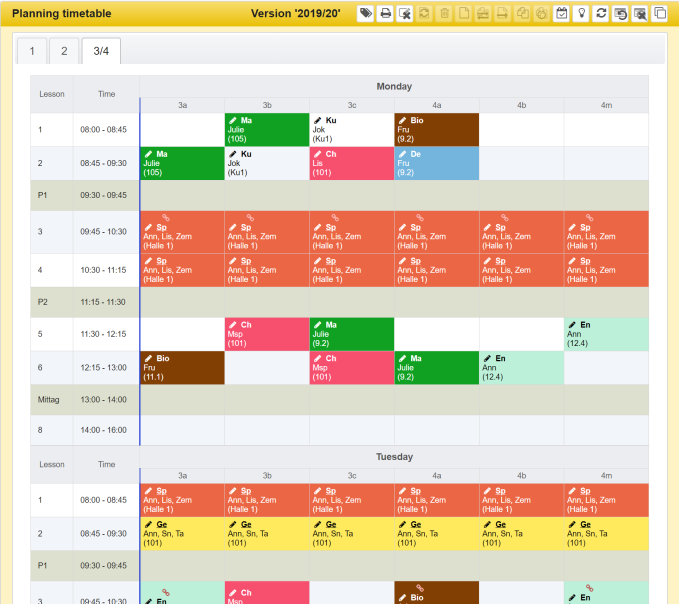This screenshot has height=604, width=679.
Task: Click the printer icon to print timetable
Action: [x=385, y=14]
